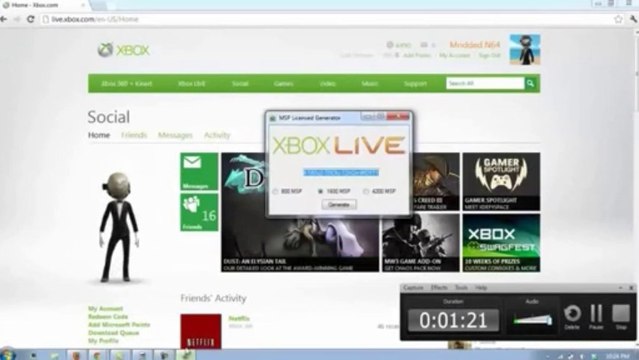Open the Friends tile showing 16
Viewport: 639px width, 360px height.
click(x=199, y=212)
